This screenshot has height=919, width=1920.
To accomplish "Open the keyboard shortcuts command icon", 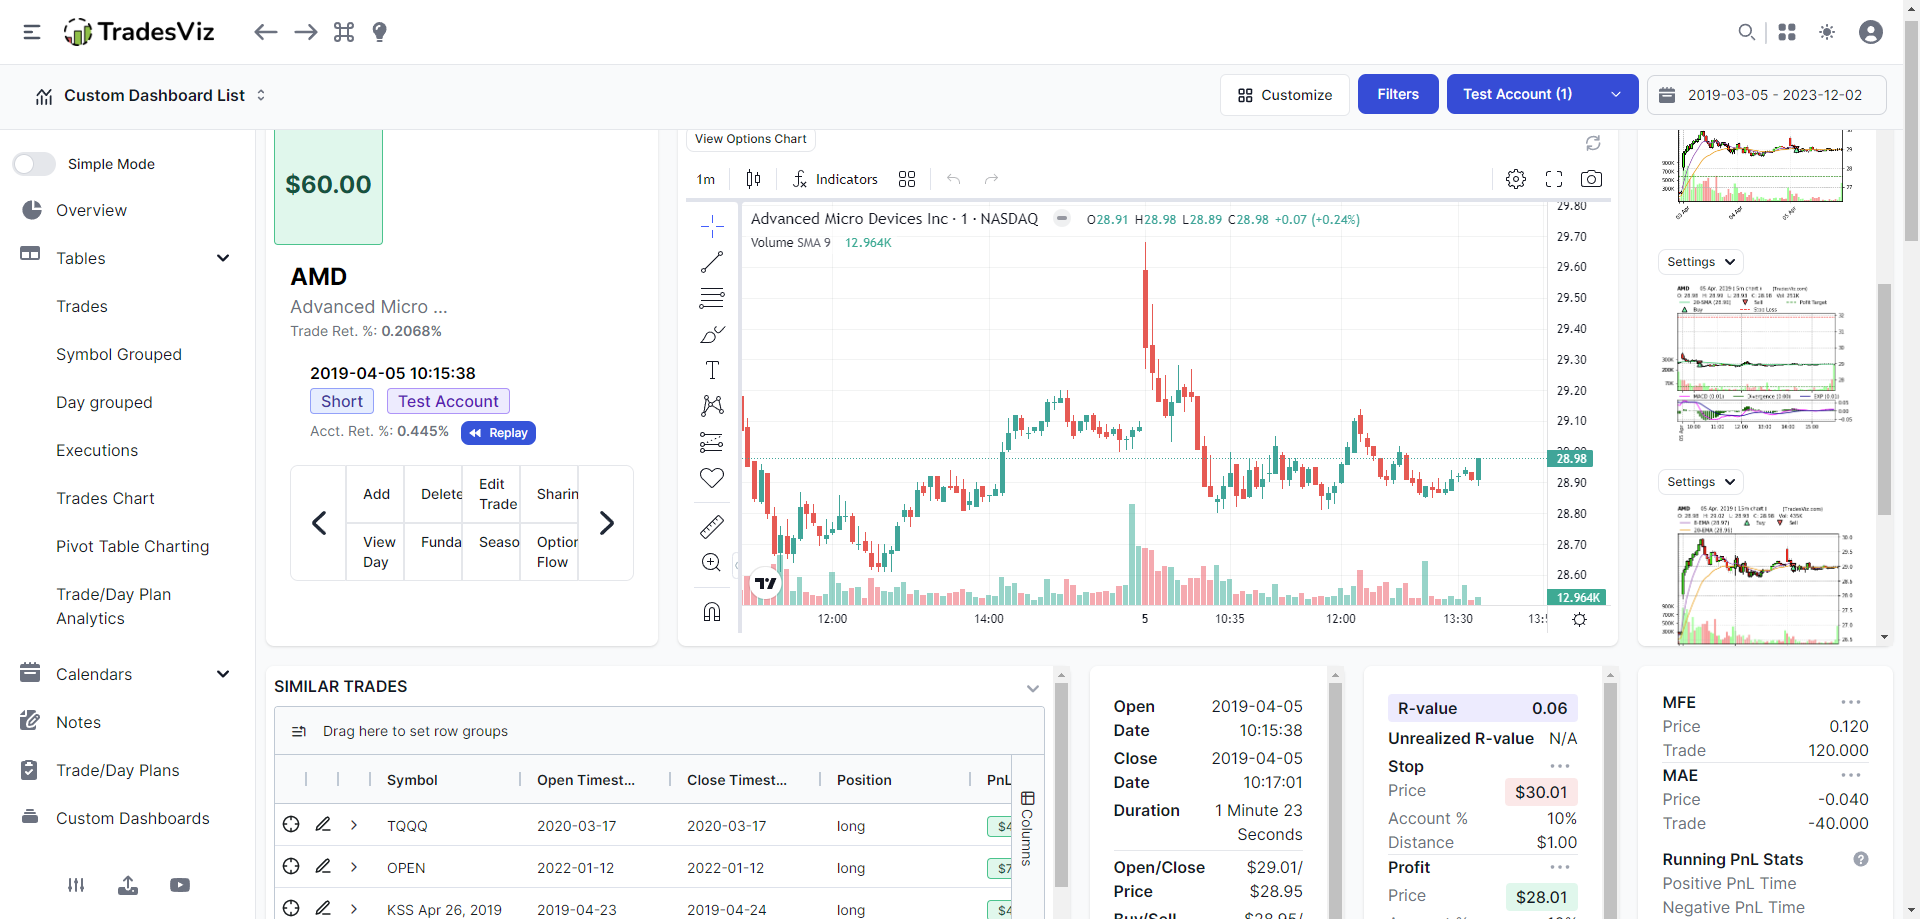I will (344, 32).
